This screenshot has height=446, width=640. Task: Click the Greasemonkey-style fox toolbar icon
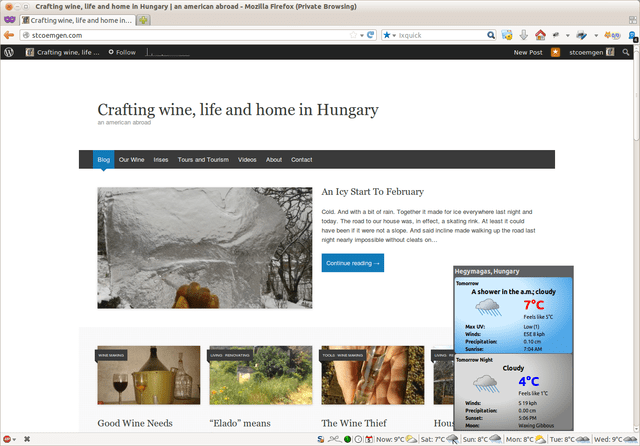(612, 35)
